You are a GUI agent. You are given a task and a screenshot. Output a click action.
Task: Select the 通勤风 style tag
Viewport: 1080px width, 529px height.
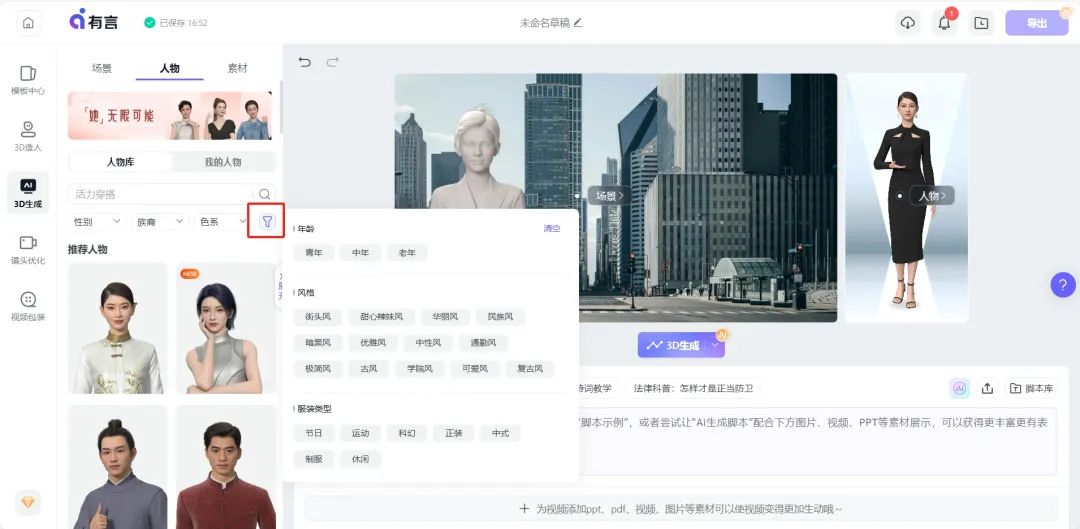coord(483,342)
